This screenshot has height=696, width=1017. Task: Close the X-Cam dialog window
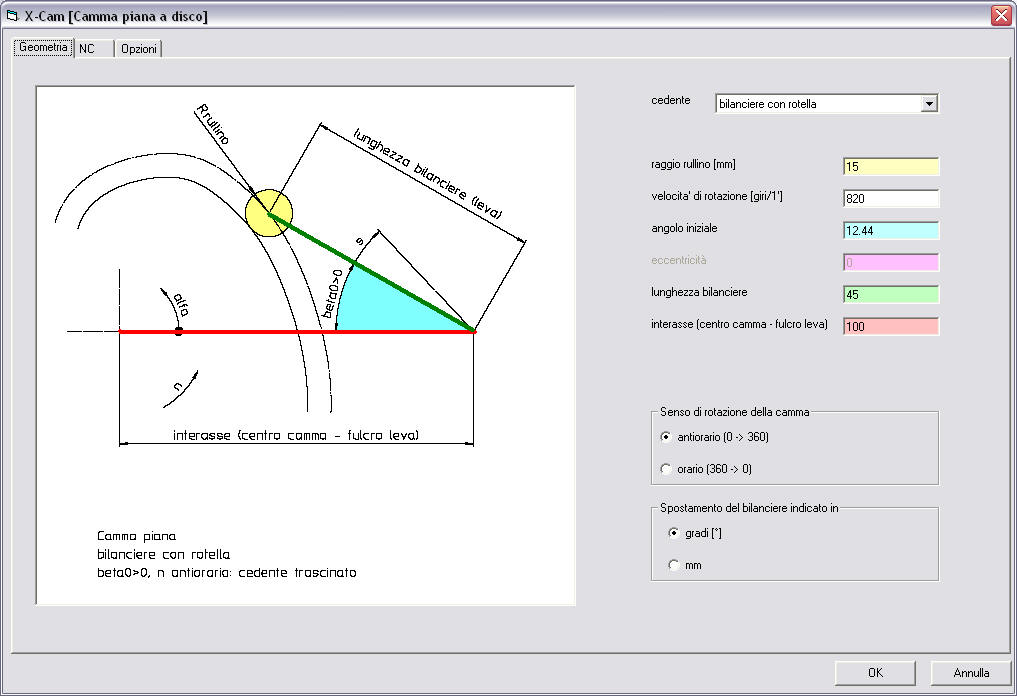tap(1001, 16)
